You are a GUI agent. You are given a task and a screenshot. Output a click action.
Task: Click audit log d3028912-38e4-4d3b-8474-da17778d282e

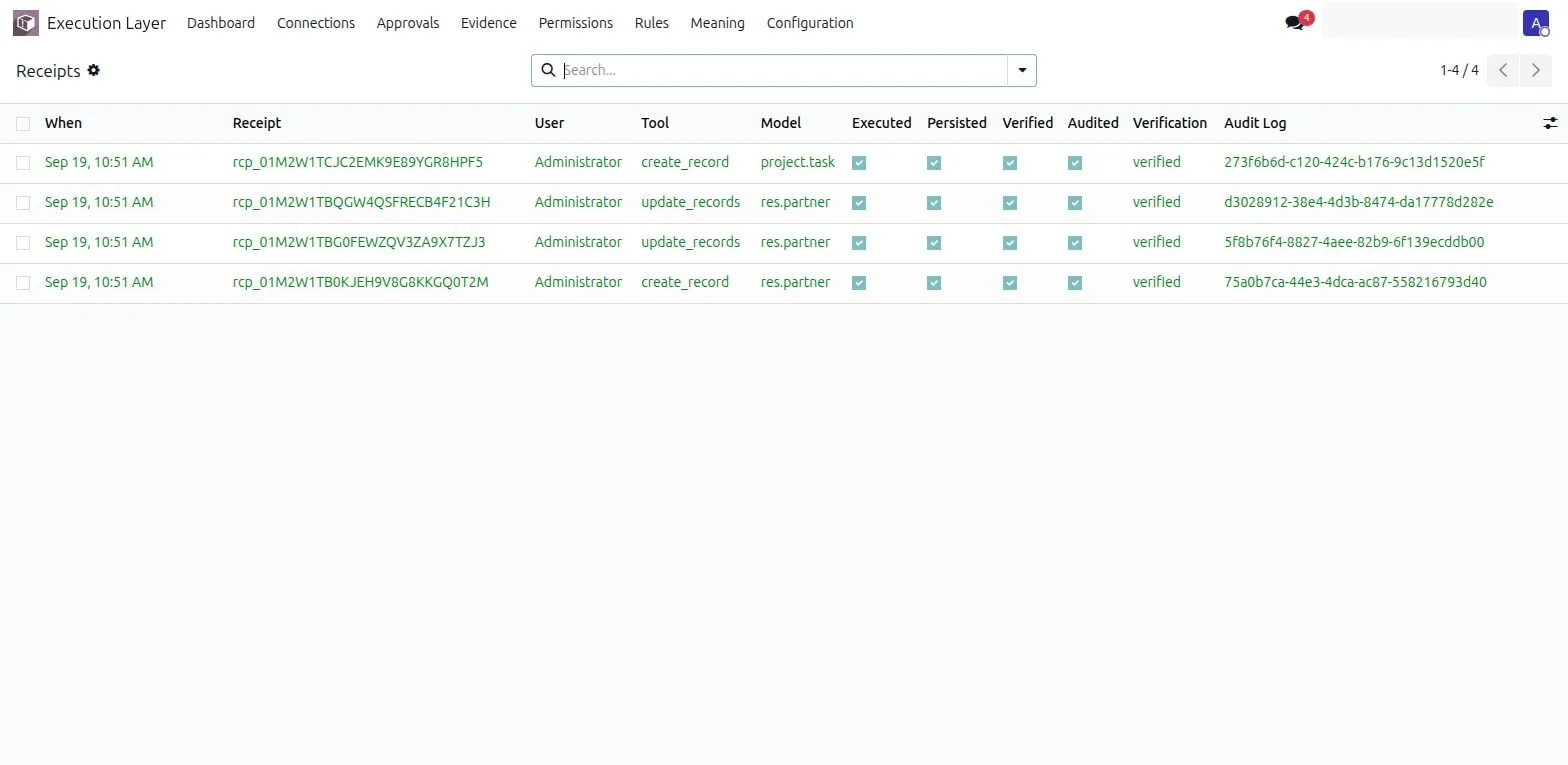[x=1359, y=202]
